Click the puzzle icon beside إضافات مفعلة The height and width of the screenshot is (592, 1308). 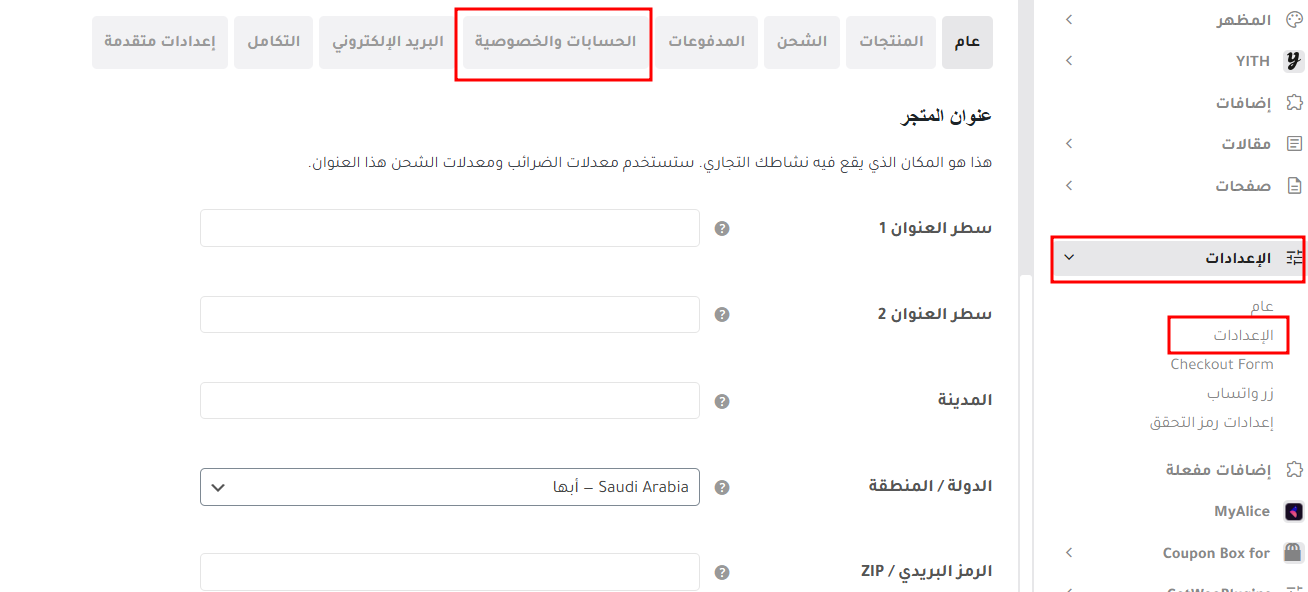tap(1294, 470)
